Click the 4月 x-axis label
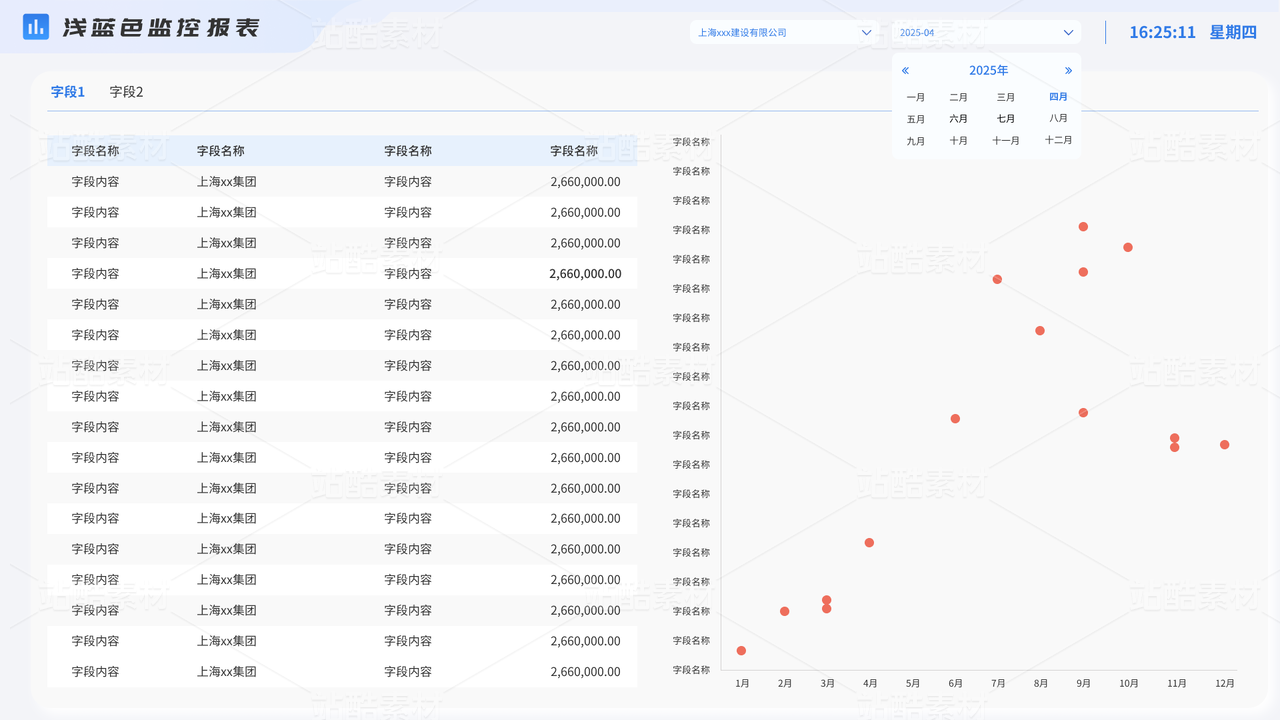The width and height of the screenshot is (1280, 720). click(x=870, y=684)
